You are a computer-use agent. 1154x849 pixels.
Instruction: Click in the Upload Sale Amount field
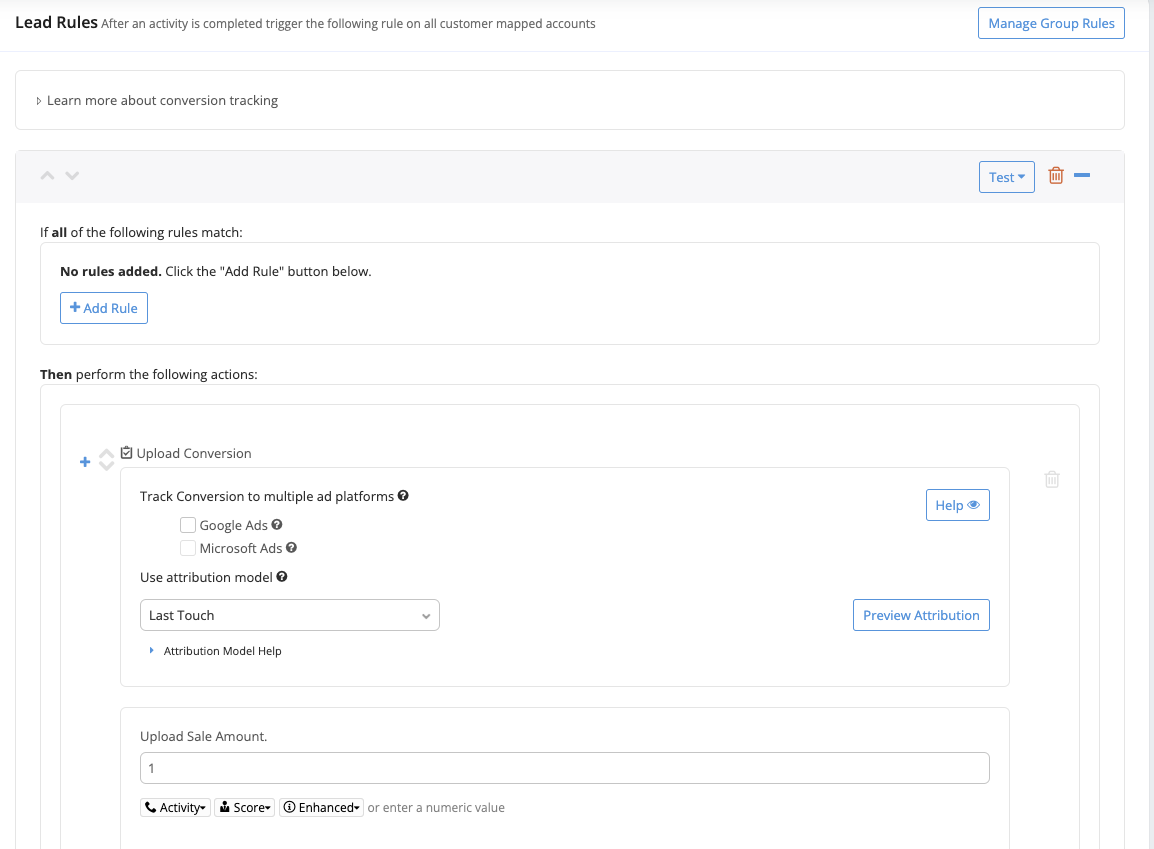point(564,768)
